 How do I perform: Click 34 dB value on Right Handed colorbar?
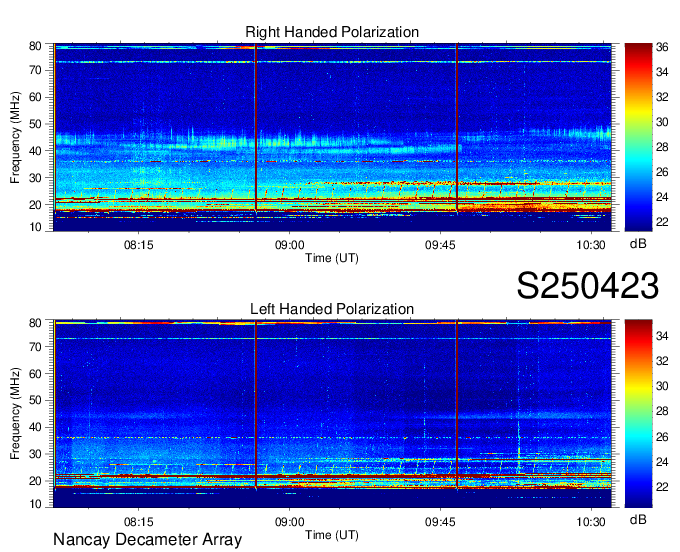click(x=662, y=72)
